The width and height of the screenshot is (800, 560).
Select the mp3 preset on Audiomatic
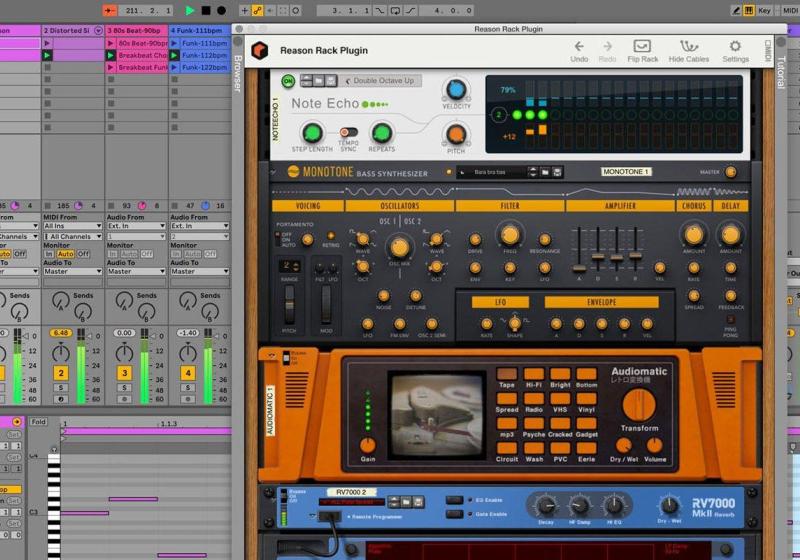507,423
